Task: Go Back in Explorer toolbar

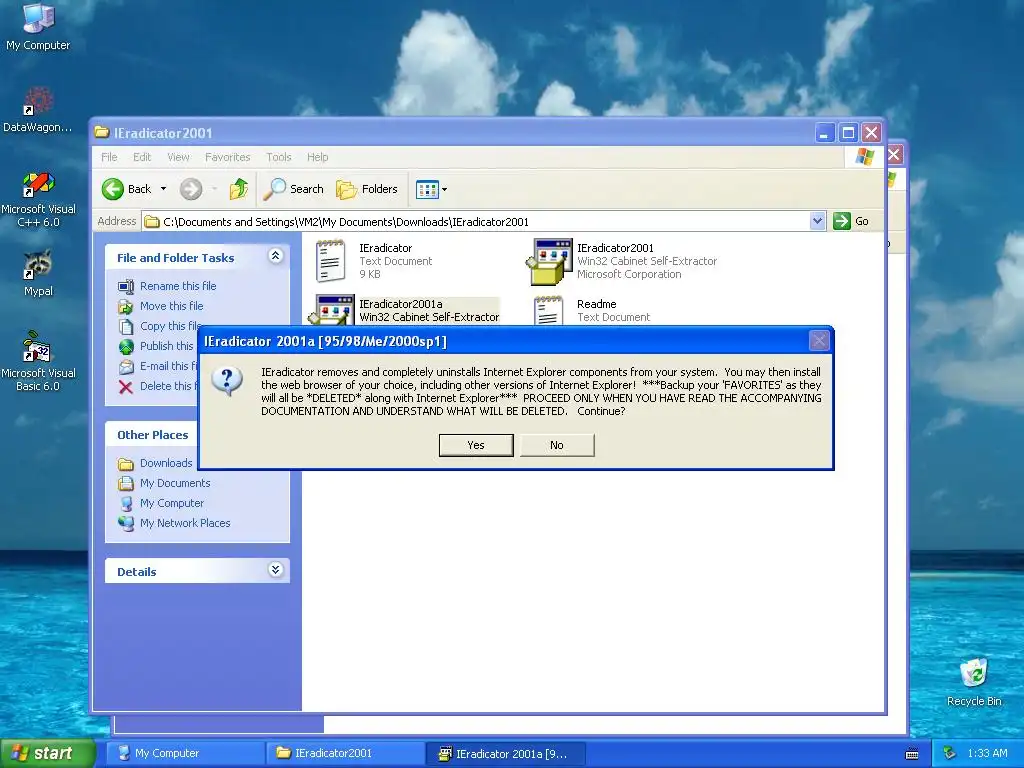Action: (127, 189)
